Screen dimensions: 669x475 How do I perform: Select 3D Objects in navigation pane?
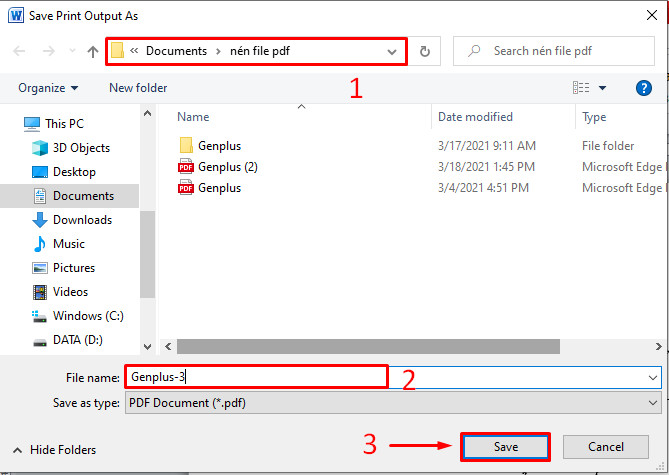click(81, 148)
